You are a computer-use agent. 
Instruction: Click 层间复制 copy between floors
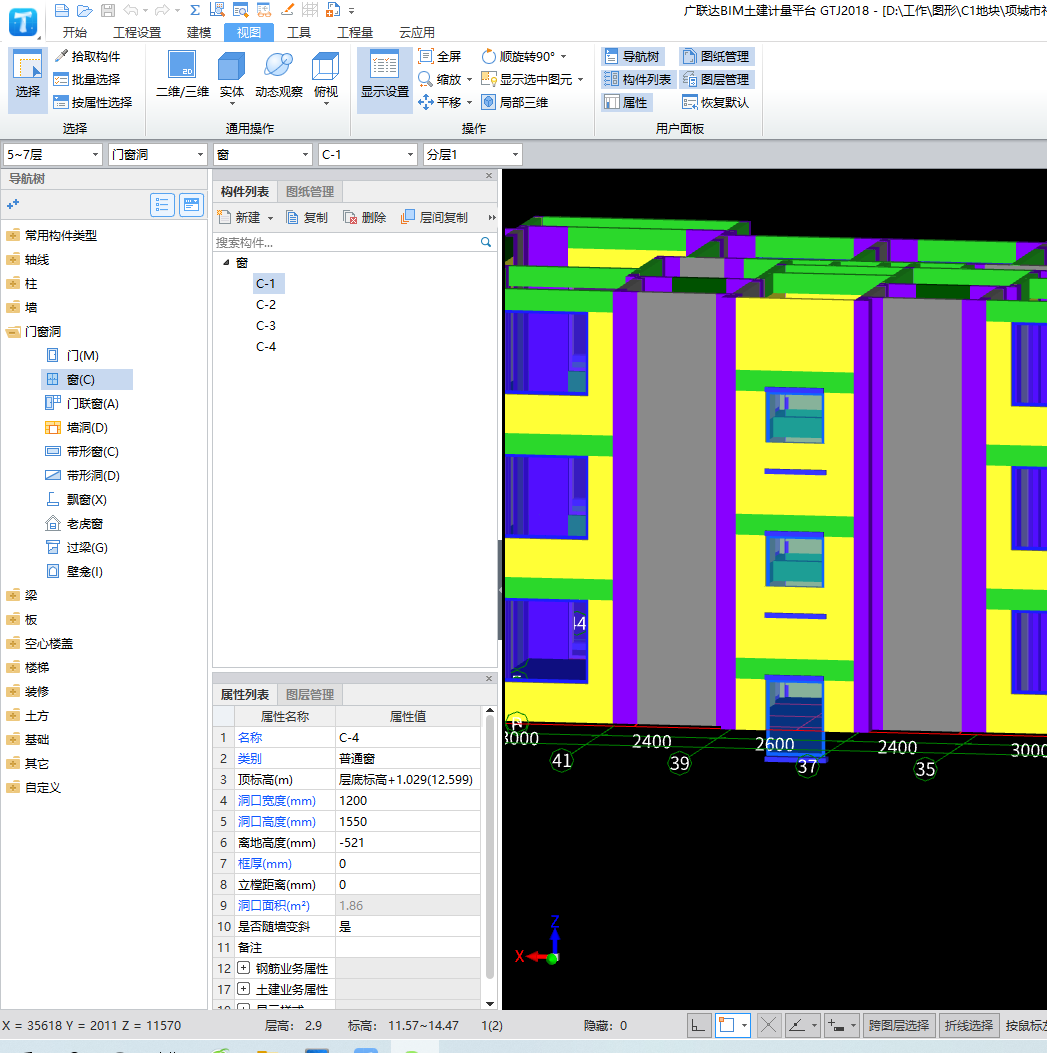[435, 218]
